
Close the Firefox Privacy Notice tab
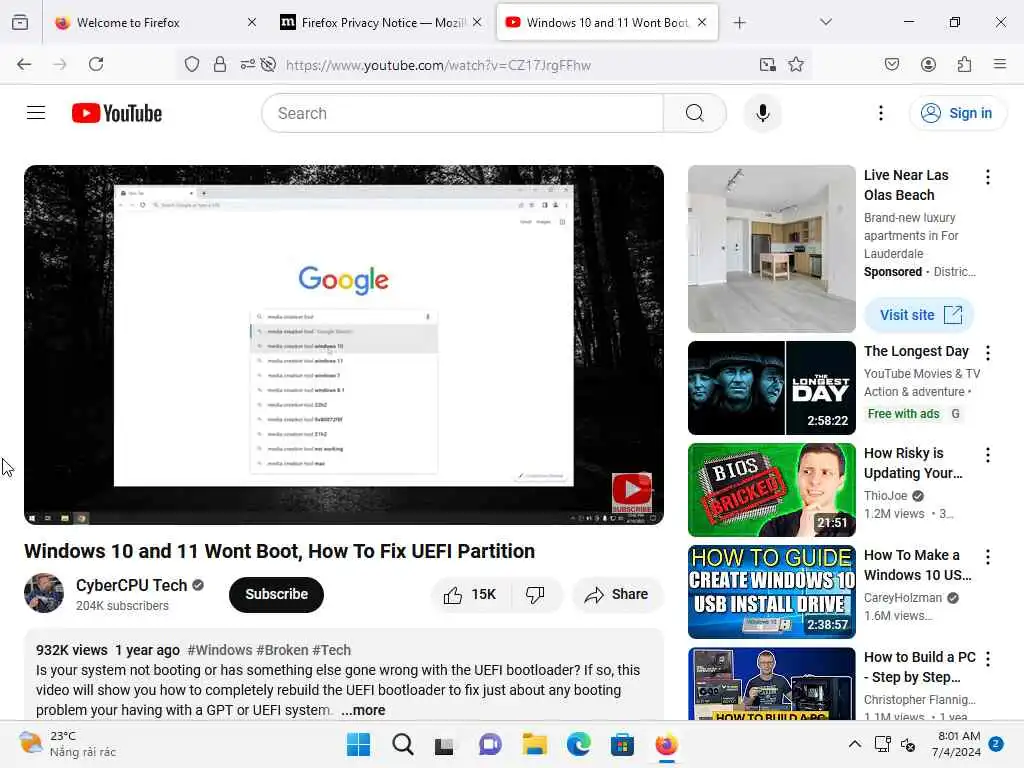coord(477,22)
